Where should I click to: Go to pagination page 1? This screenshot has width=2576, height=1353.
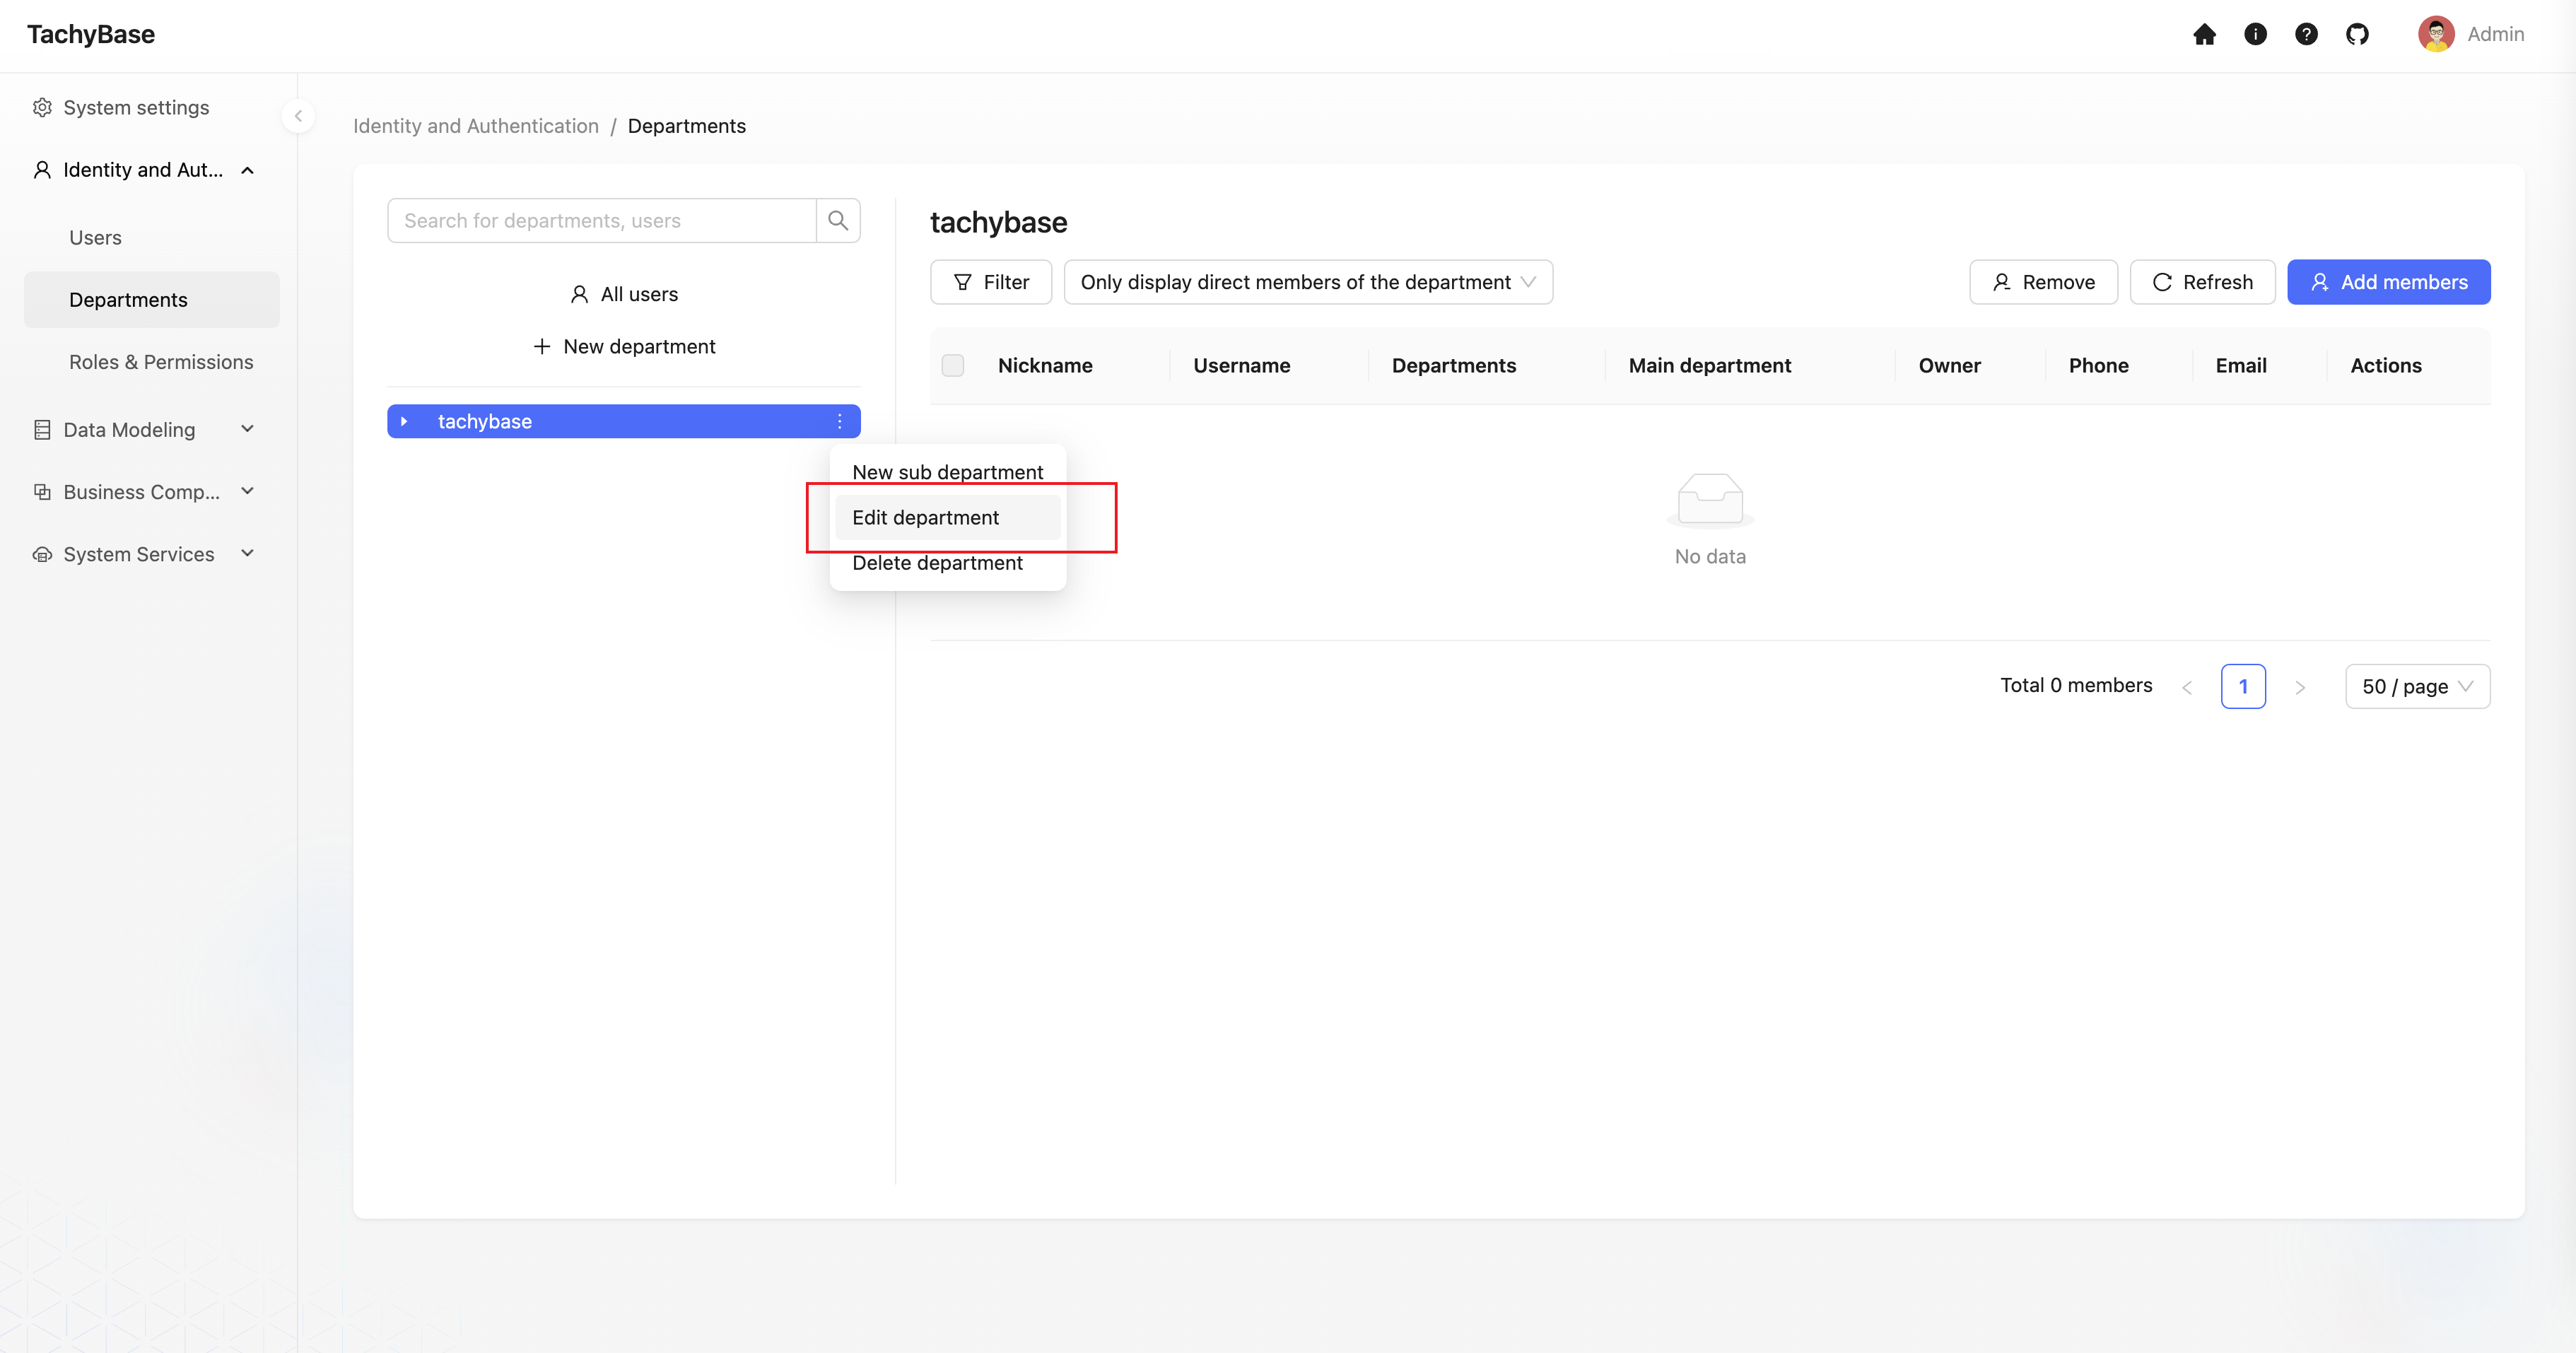click(x=2243, y=686)
